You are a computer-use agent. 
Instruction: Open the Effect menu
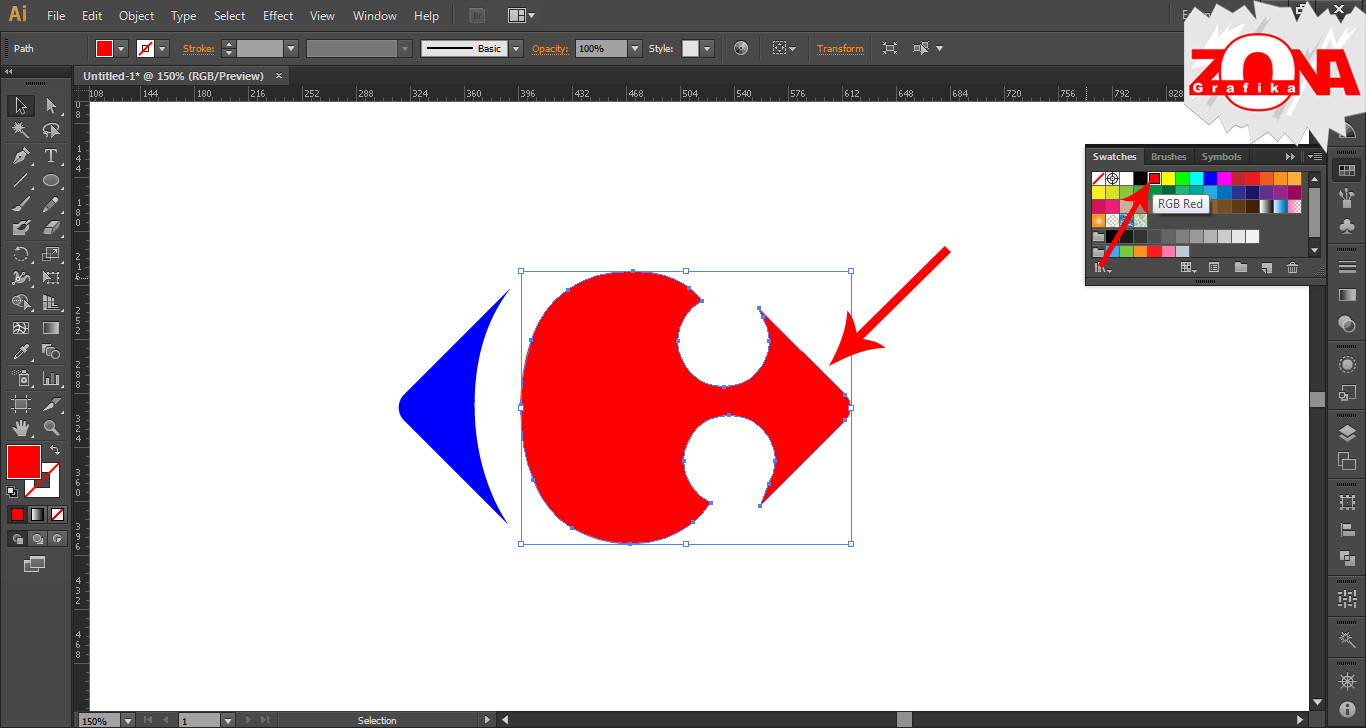click(x=278, y=16)
